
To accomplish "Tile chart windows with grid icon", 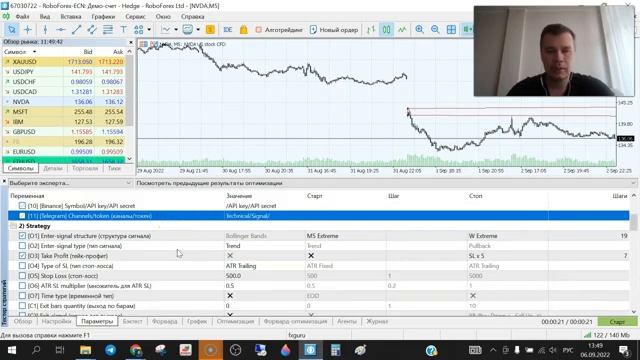I will click(x=451, y=29).
